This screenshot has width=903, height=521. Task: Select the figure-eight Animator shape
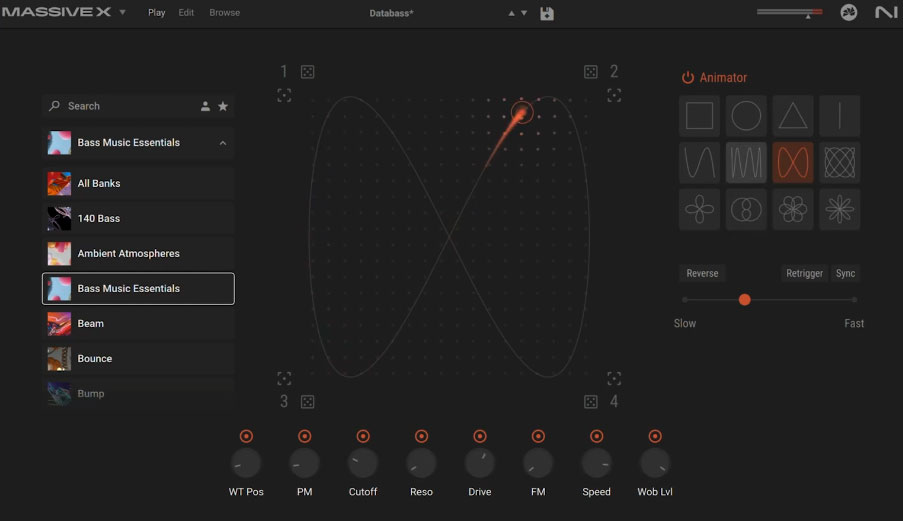pyautogui.click(x=793, y=162)
